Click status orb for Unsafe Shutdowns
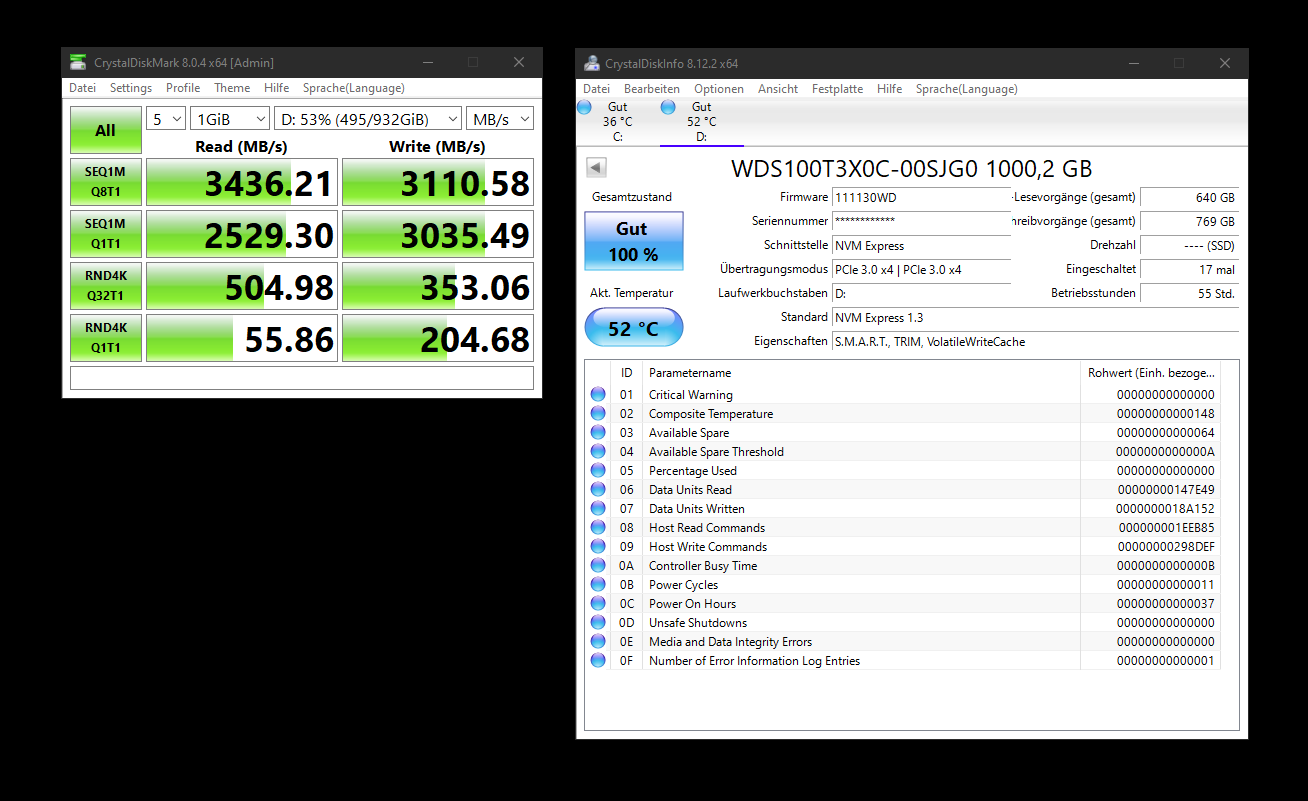This screenshot has width=1308, height=801. 598,622
